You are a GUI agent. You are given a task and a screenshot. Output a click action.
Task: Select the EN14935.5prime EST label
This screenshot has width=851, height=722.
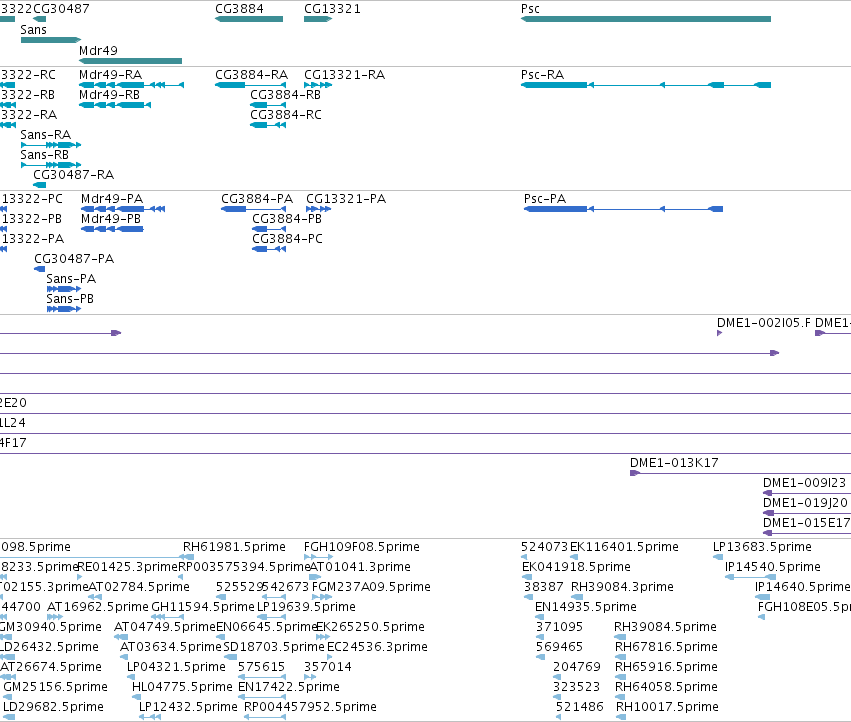pyautogui.click(x=586, y=607)
